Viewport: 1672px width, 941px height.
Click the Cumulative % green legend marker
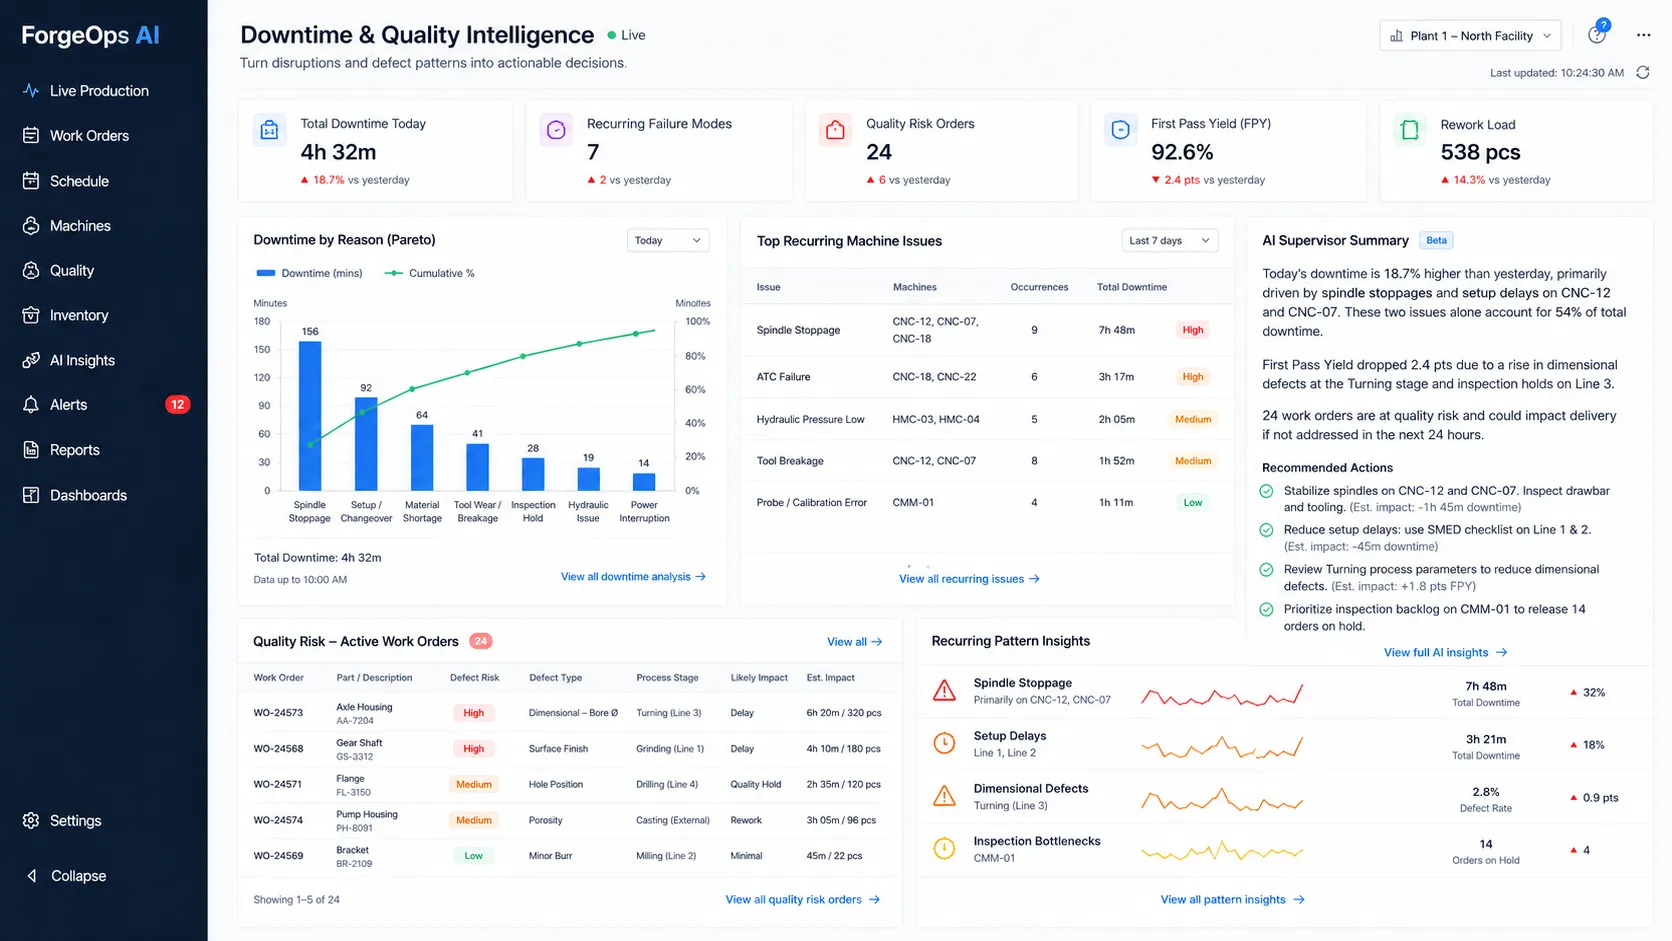click(394, 273)
